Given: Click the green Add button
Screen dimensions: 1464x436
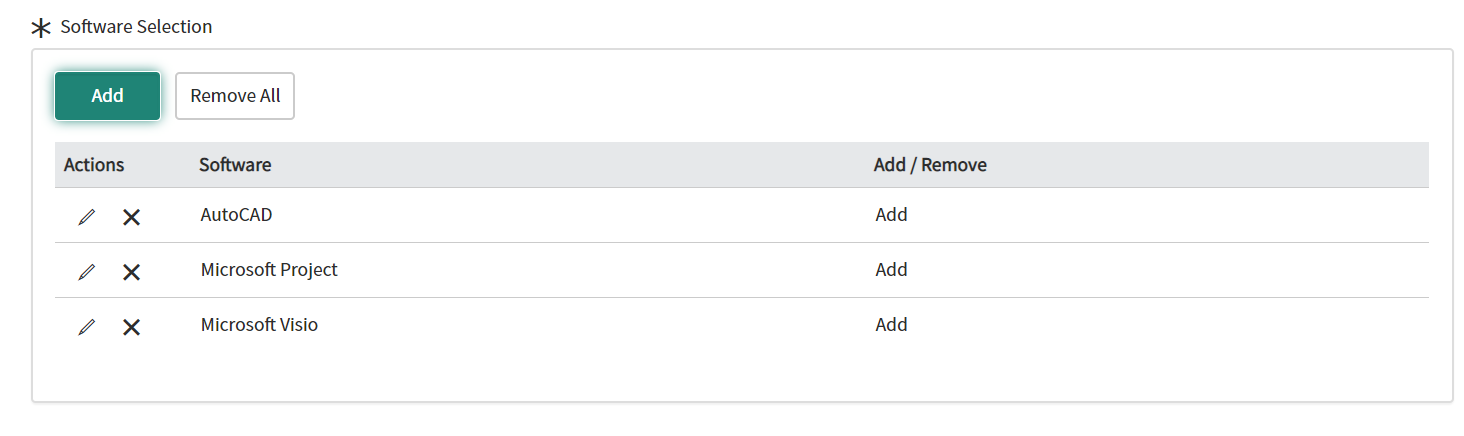Looking at the screenshot, I should pyautogui.click(x=107, y=96).
